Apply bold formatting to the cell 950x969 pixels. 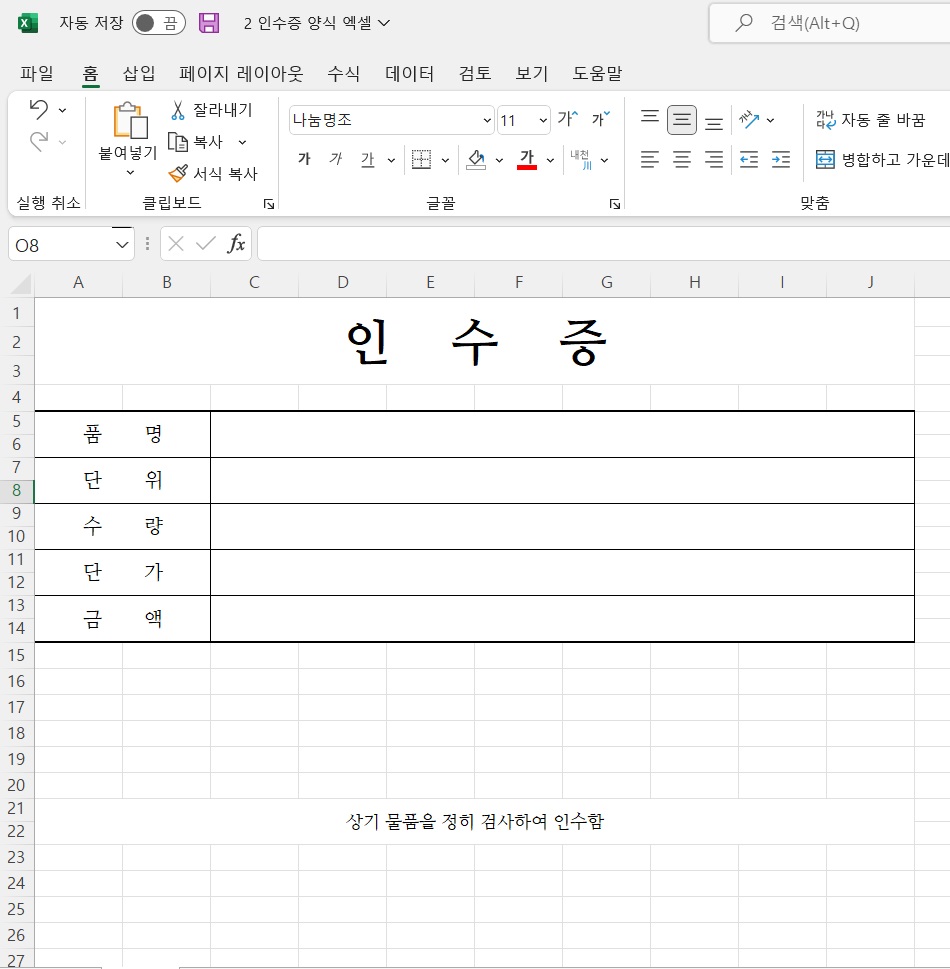pos(303,159)
